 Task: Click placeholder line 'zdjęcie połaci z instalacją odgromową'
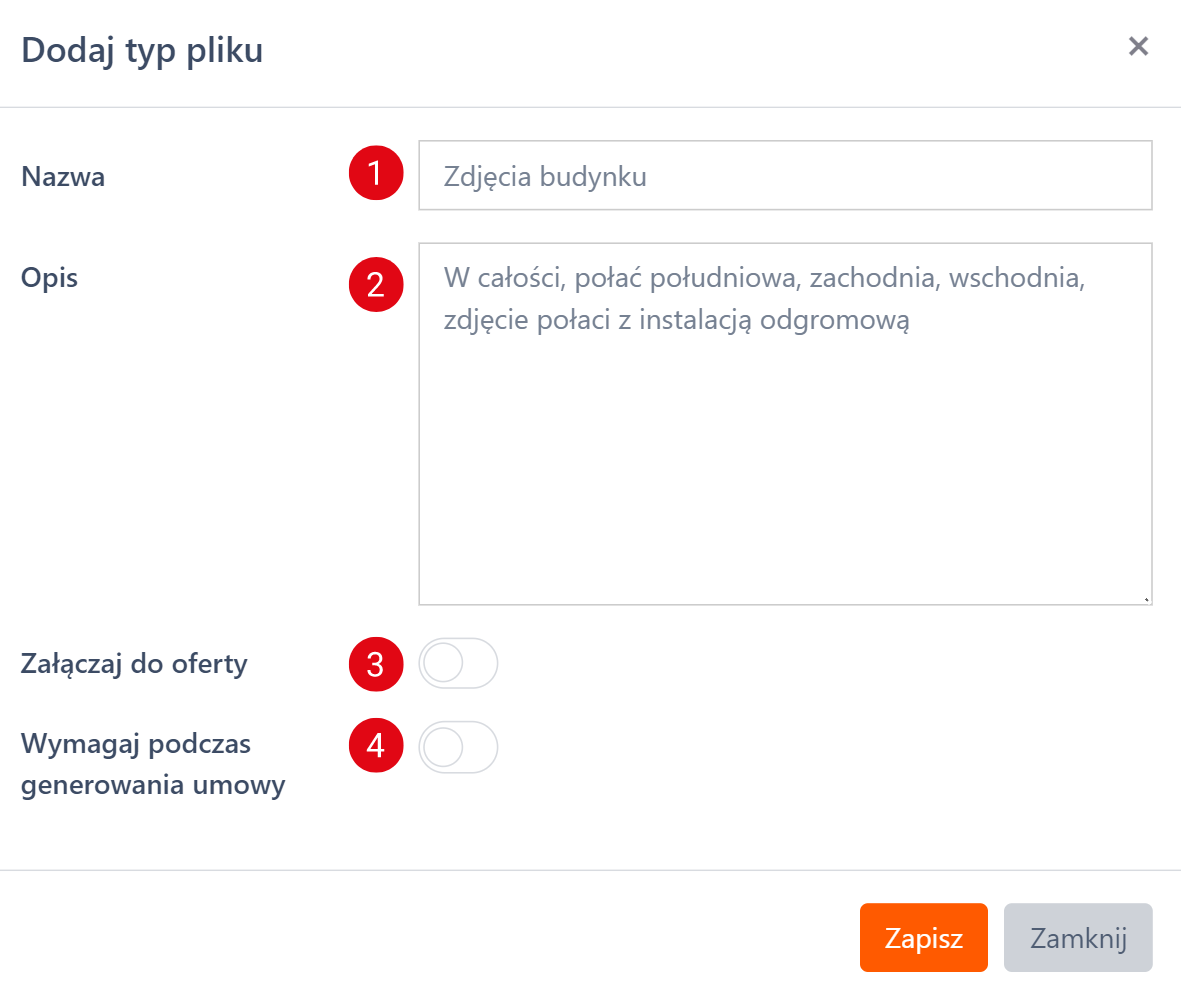[675, 321]
